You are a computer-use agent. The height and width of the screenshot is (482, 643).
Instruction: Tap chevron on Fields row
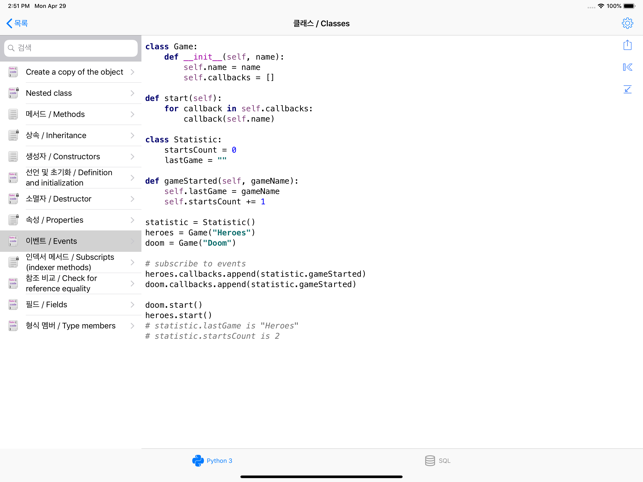pos(132,305)
